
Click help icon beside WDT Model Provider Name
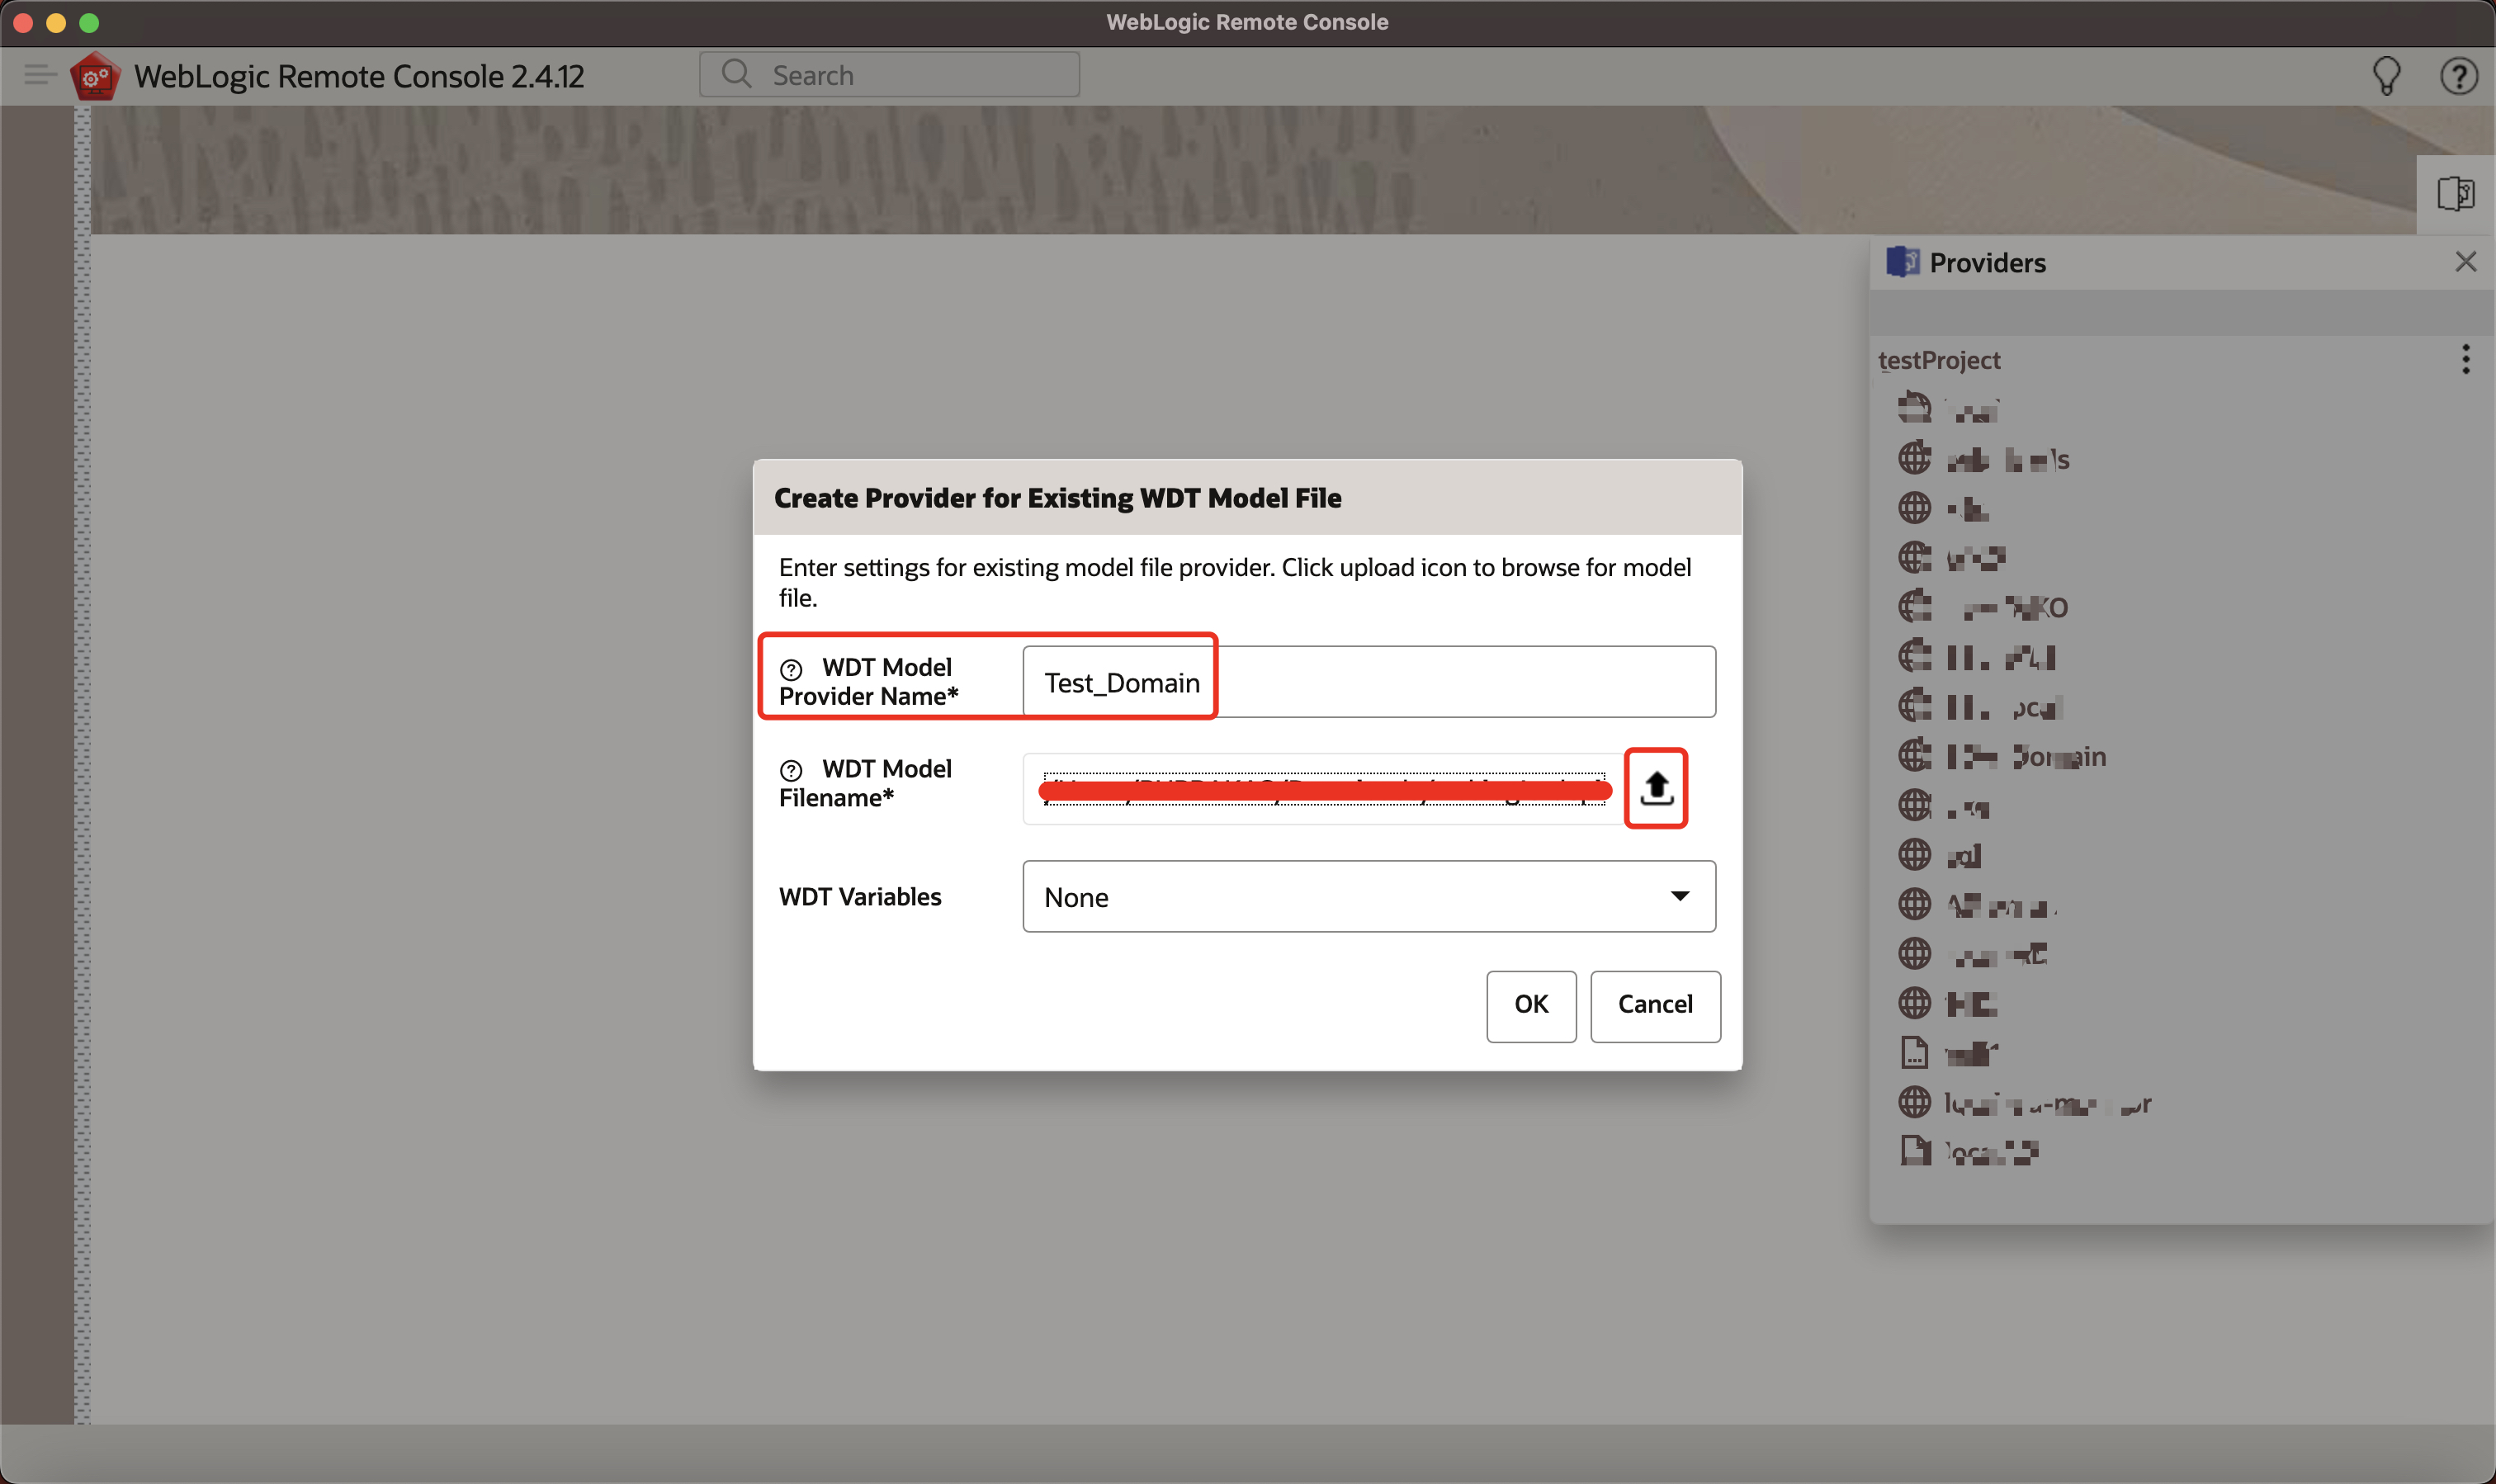click(791, 669)
